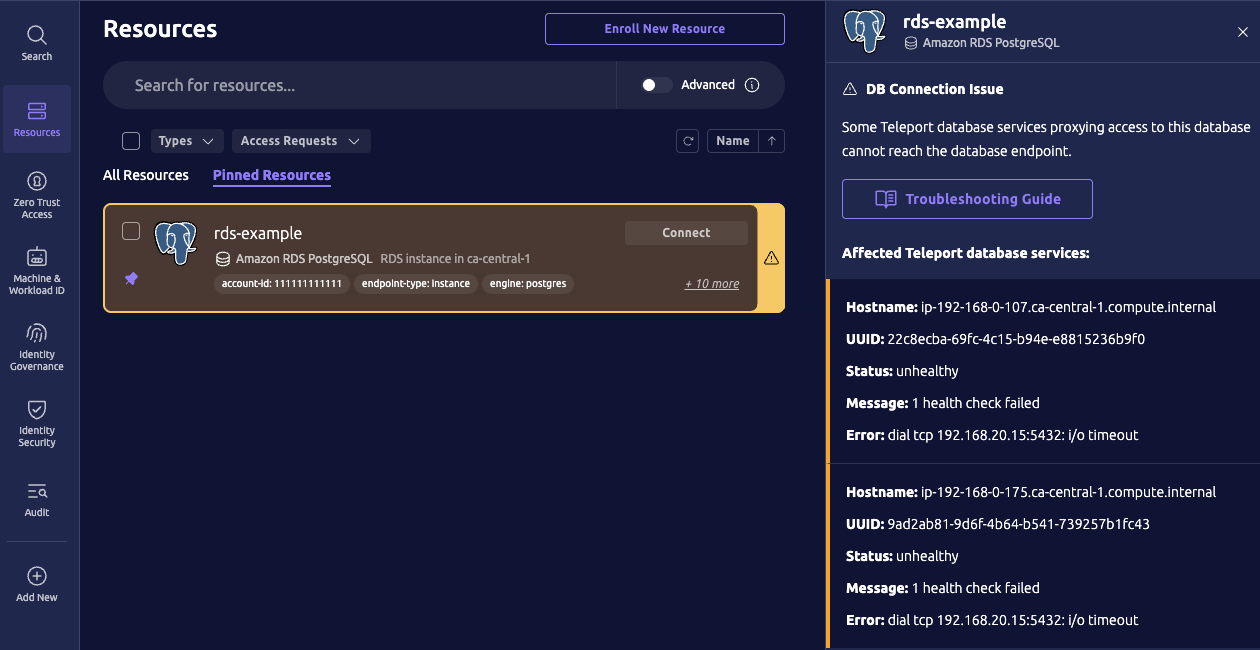This screenshot has width=1260, height=650.
Task: Click the warning icon on rds-example
Action: click(771, 258)
